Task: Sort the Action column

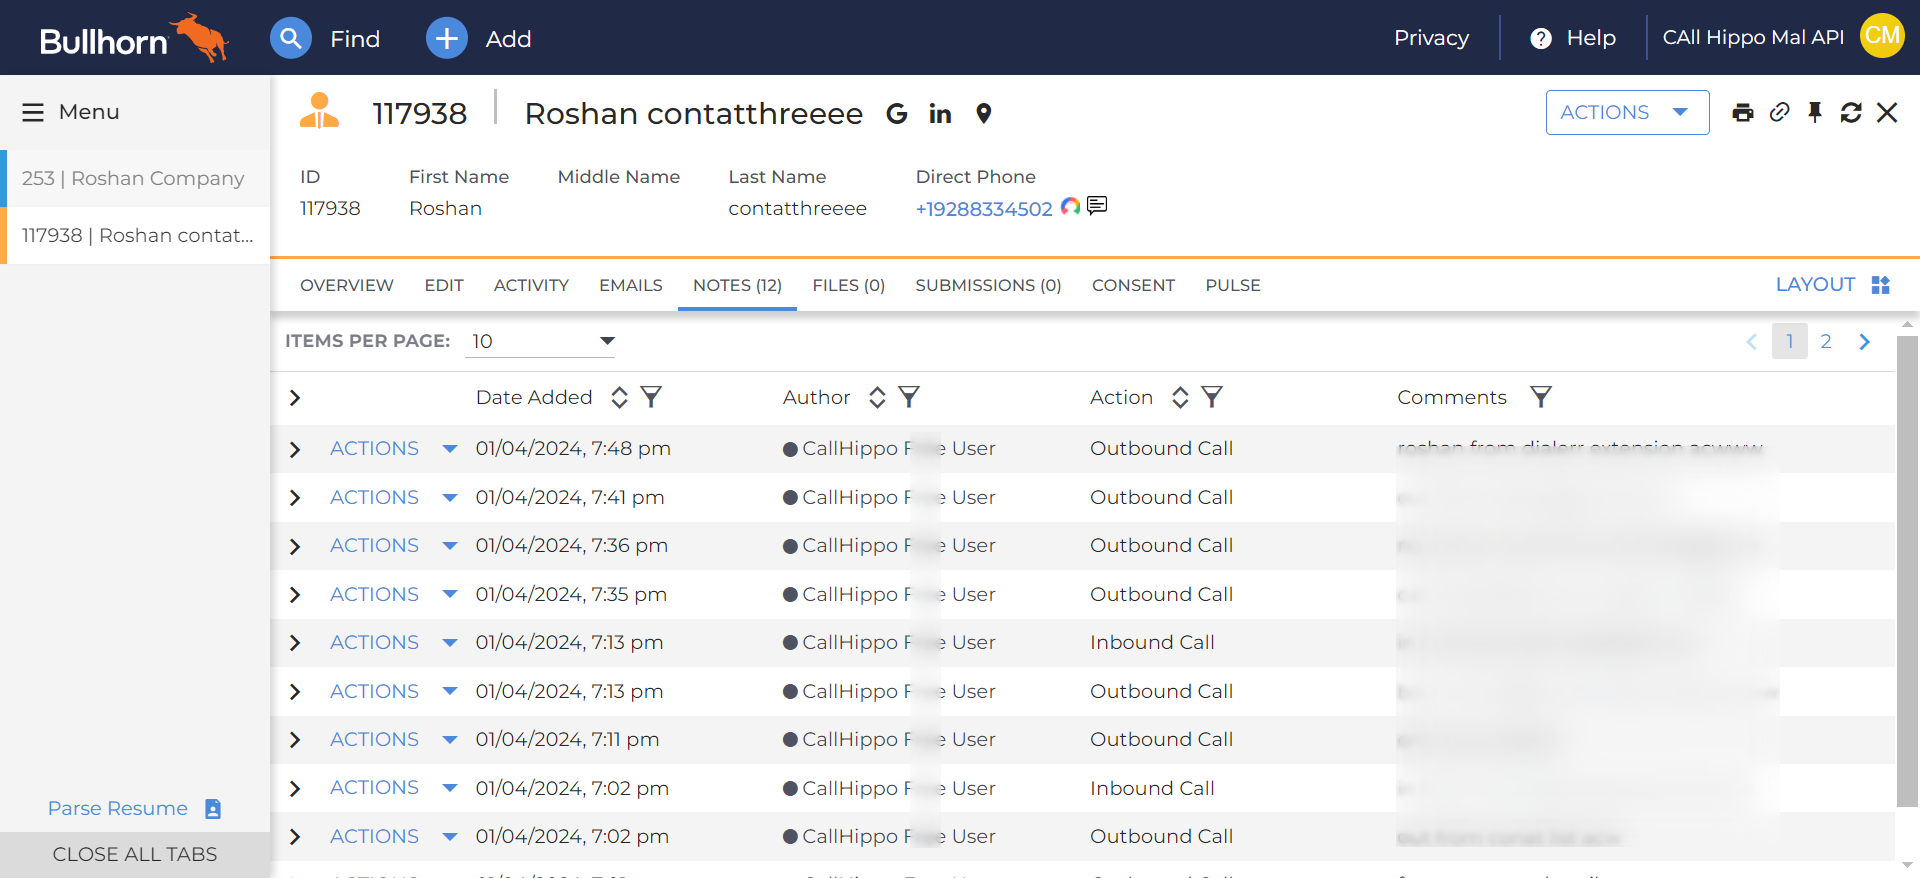Action: [1181, 397]
